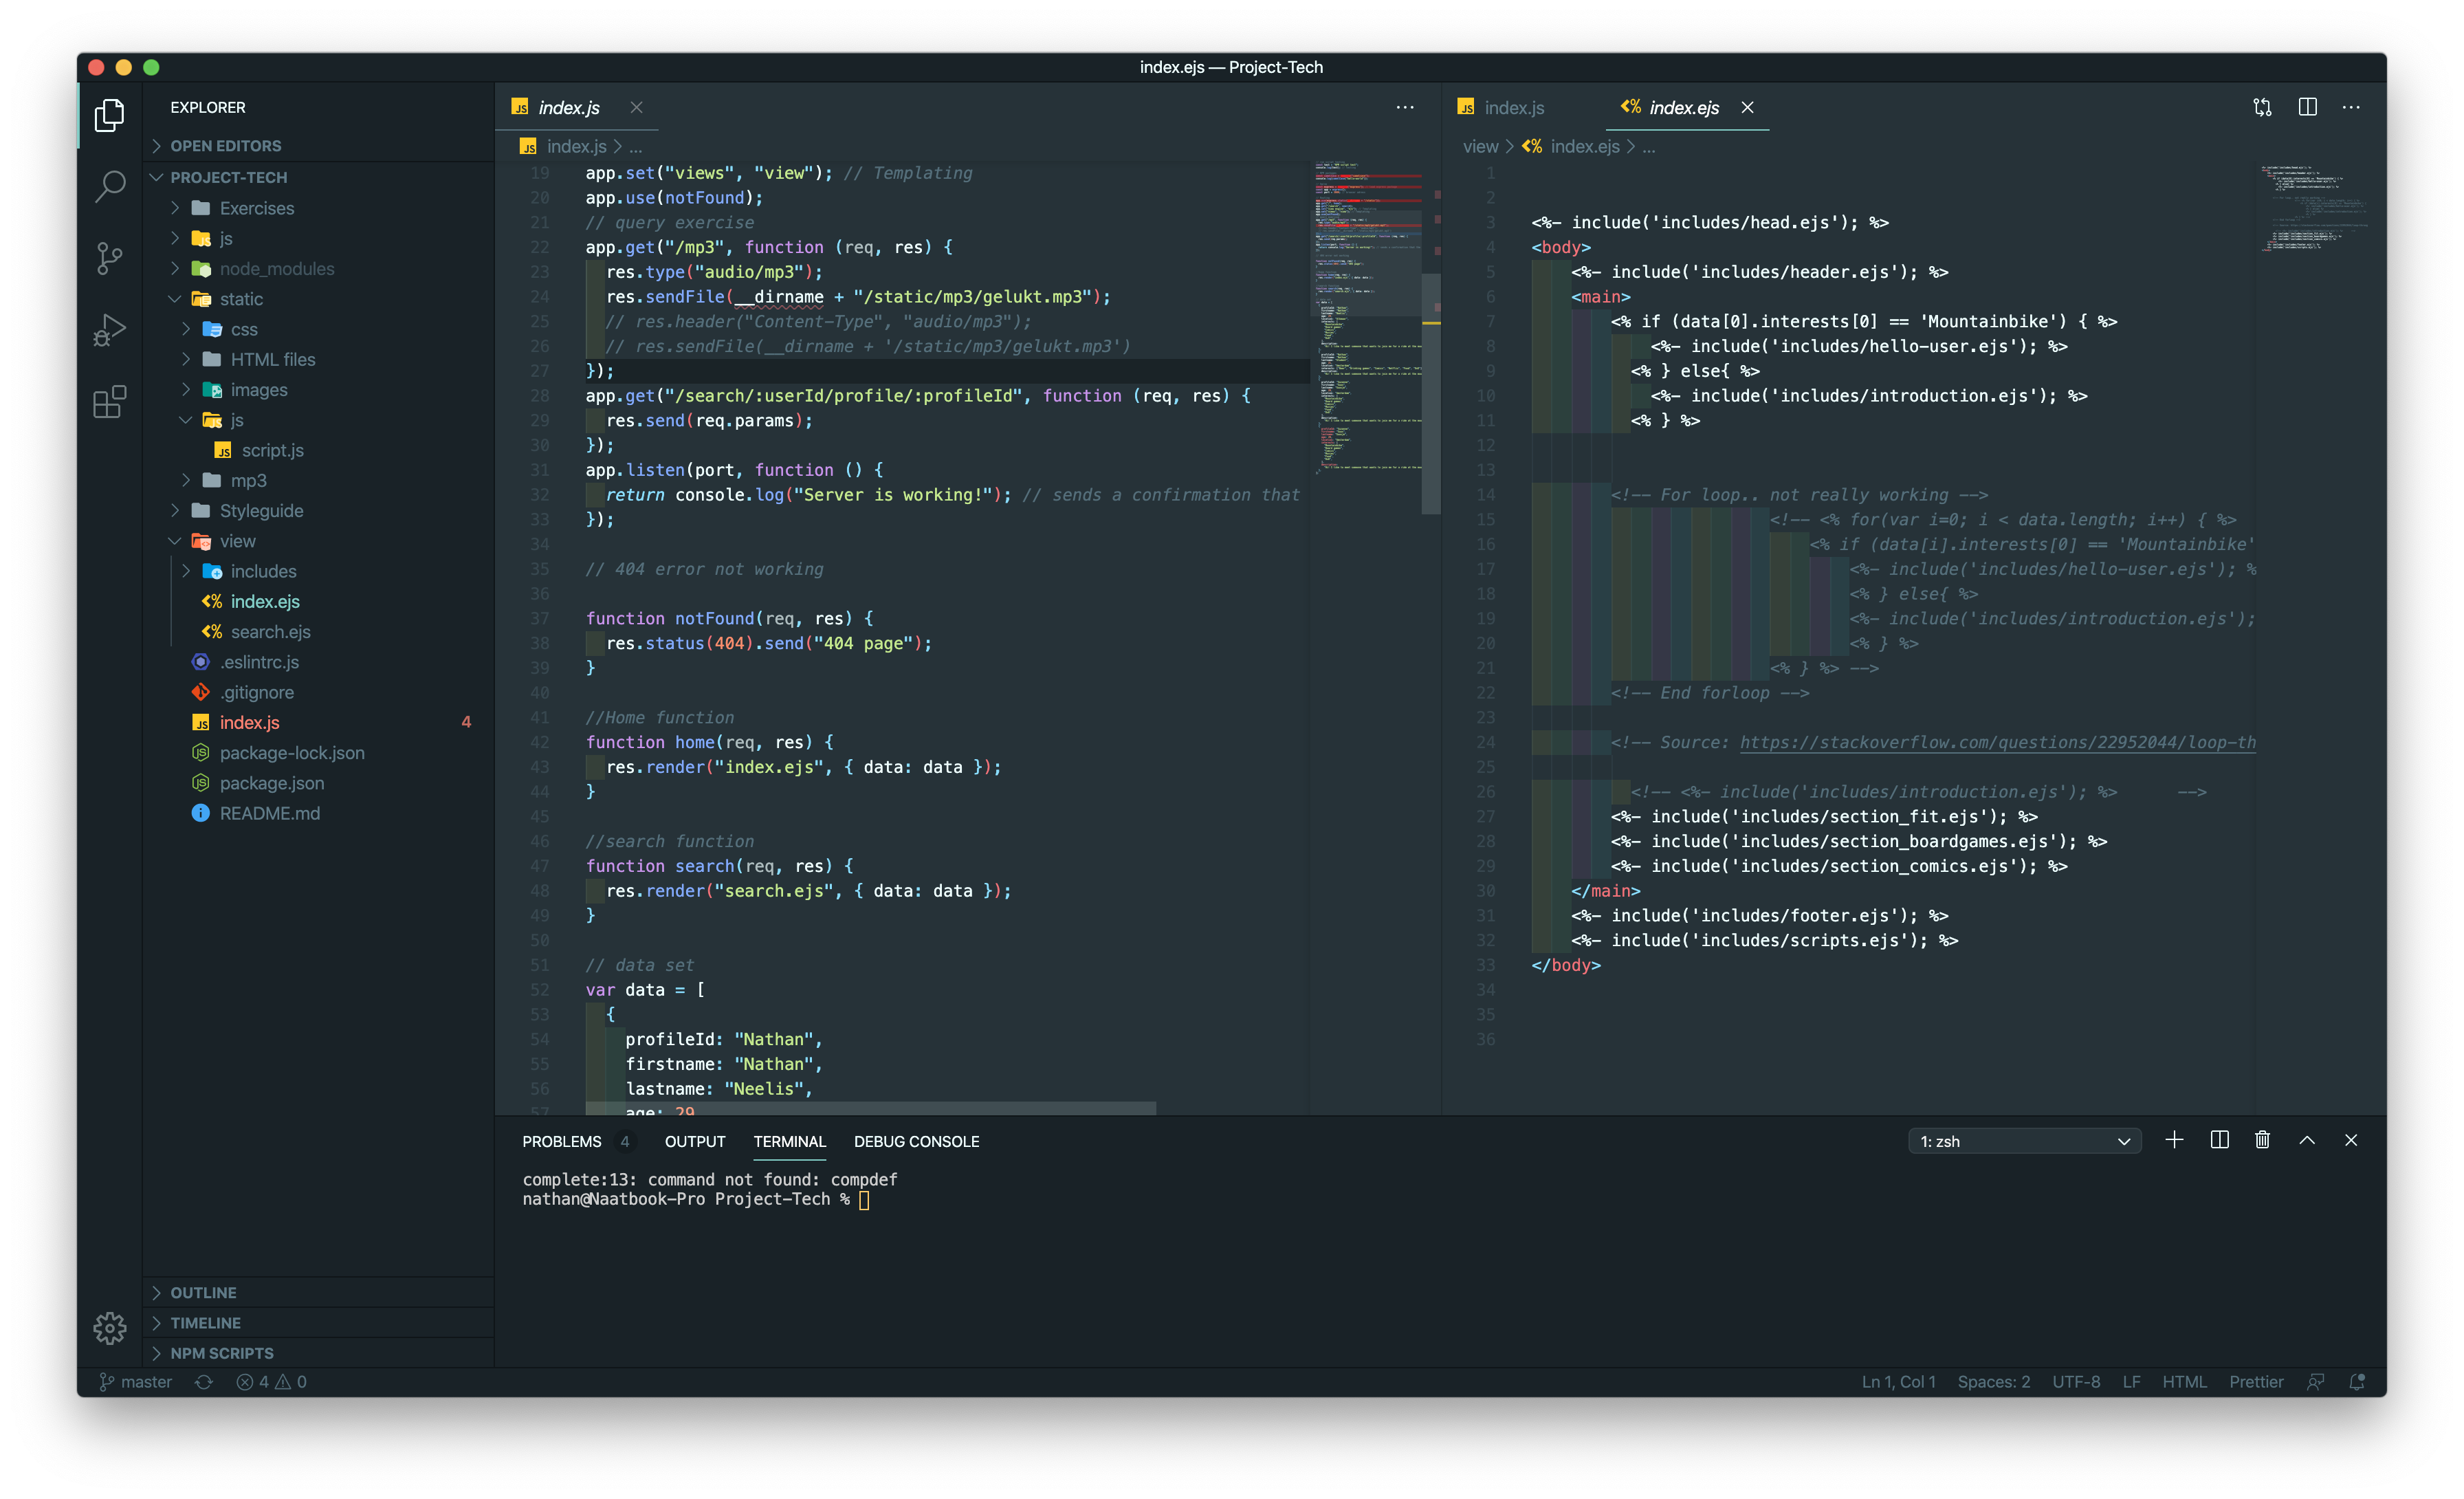Viewport: 2464px width, 1499px height.
Task: Open the Run and Debug view
Action: 109,329
